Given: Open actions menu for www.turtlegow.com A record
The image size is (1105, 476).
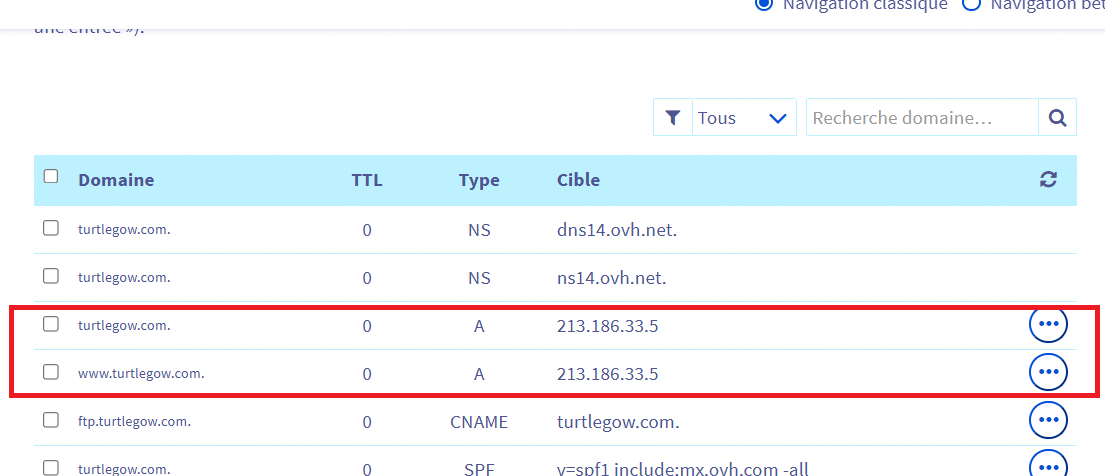Looking at the screenshot, I should click(1048, 373).
